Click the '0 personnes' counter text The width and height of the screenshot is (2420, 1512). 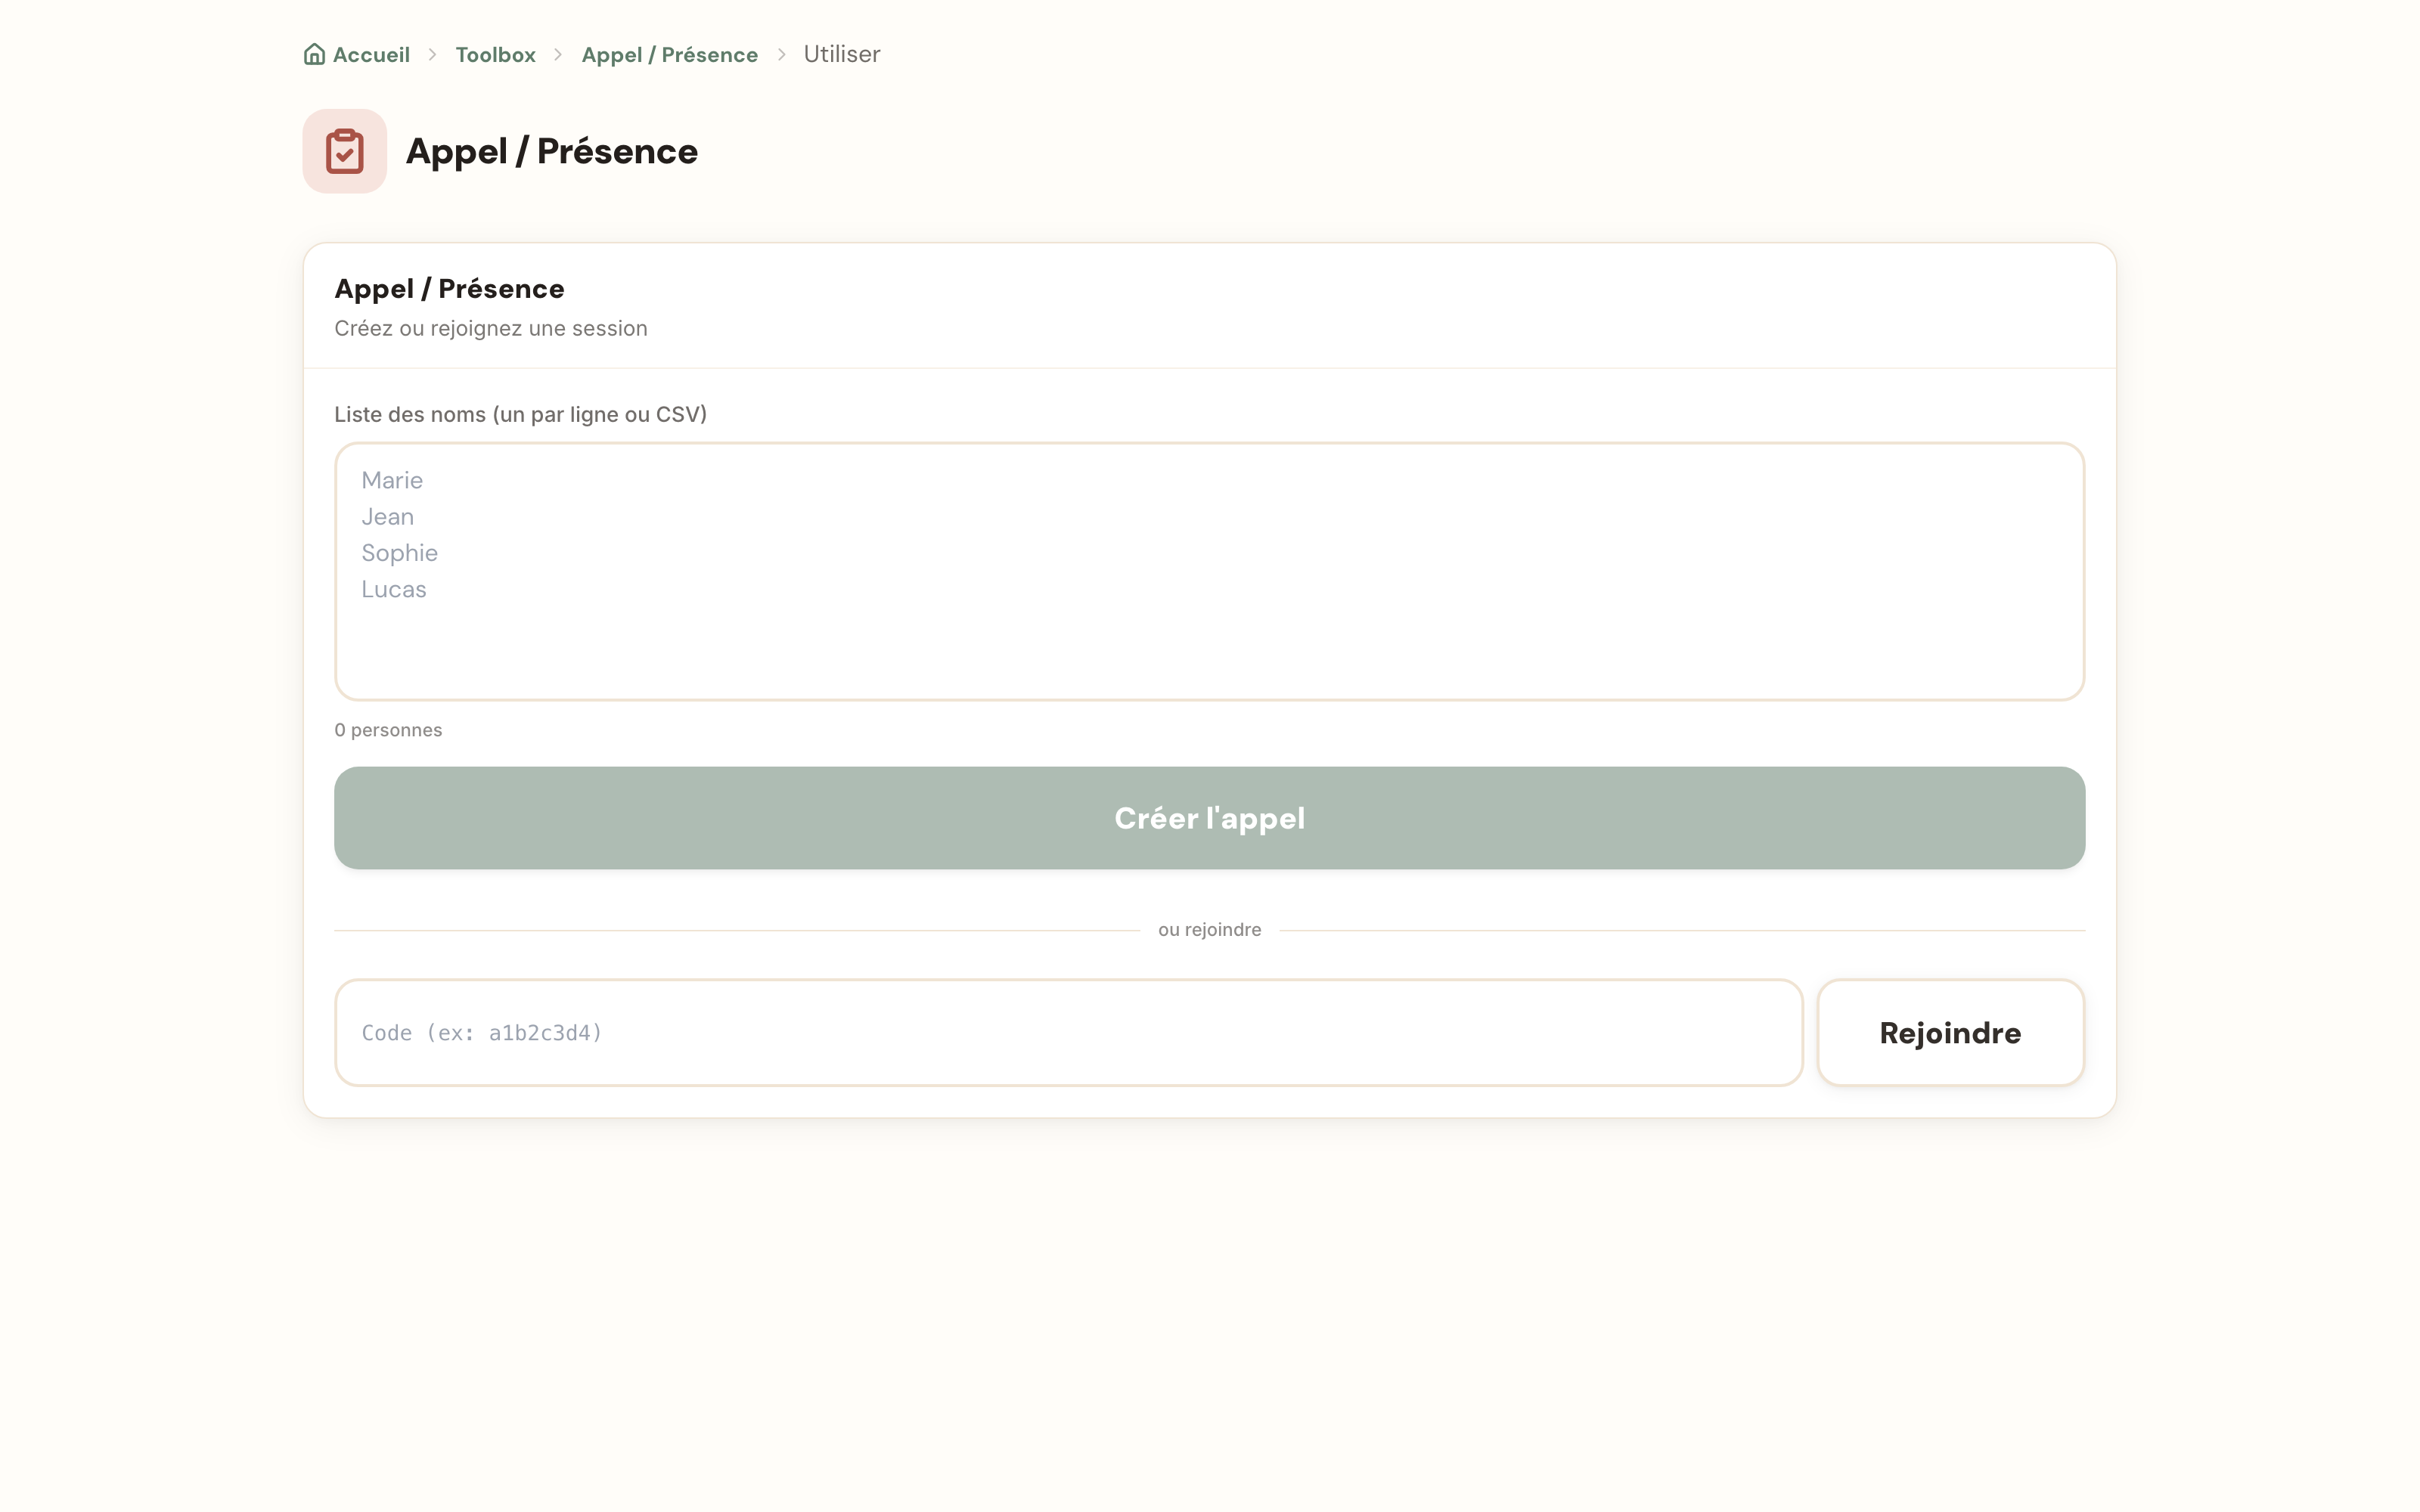coord(388,730)
